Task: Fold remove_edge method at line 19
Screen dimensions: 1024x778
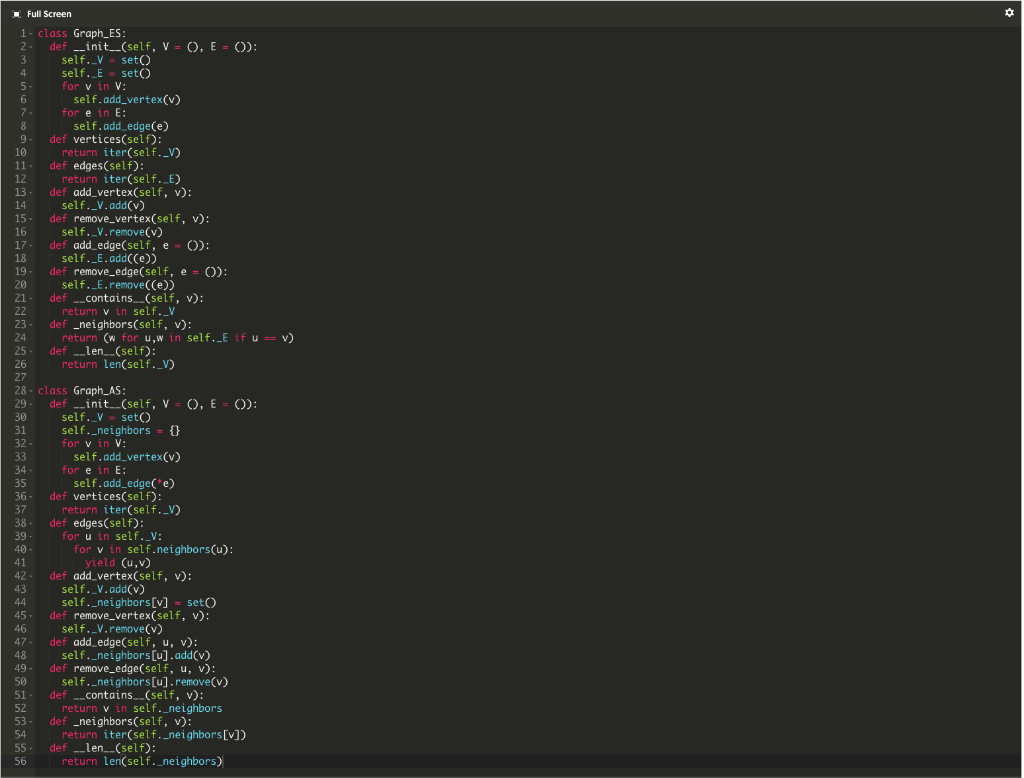Action: coord(31,272)
